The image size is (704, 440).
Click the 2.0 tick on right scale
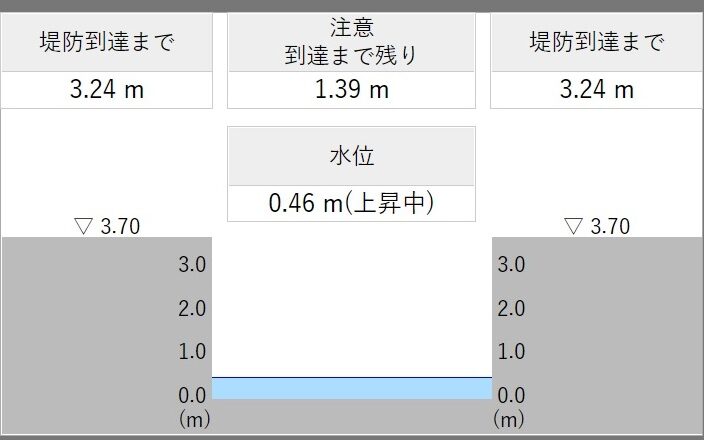click(x=511, y=308)
